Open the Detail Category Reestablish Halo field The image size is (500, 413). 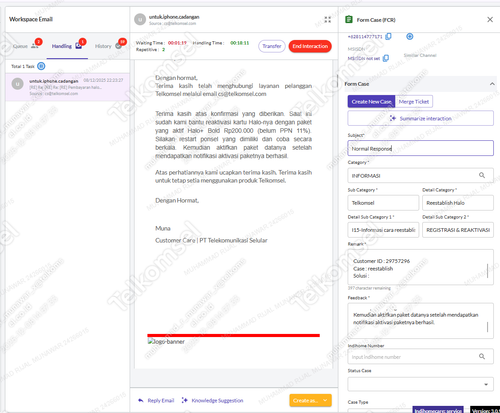[x=458, y=203]
